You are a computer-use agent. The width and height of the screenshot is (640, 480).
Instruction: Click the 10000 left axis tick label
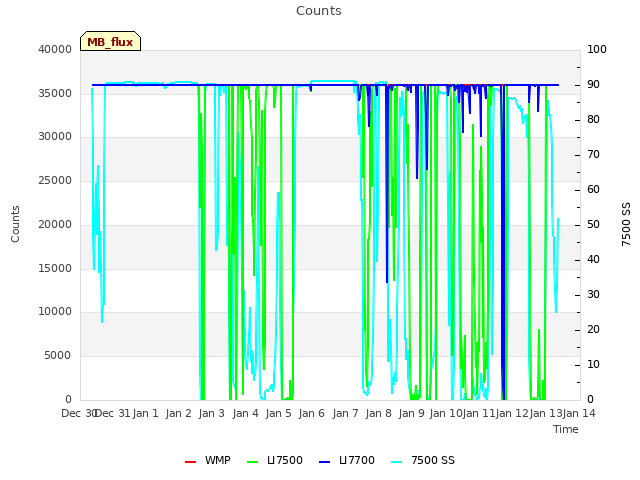click(x=55, y=312)
